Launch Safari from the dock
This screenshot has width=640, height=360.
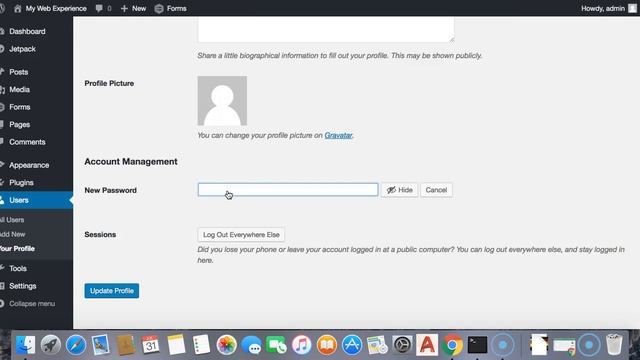76,345
